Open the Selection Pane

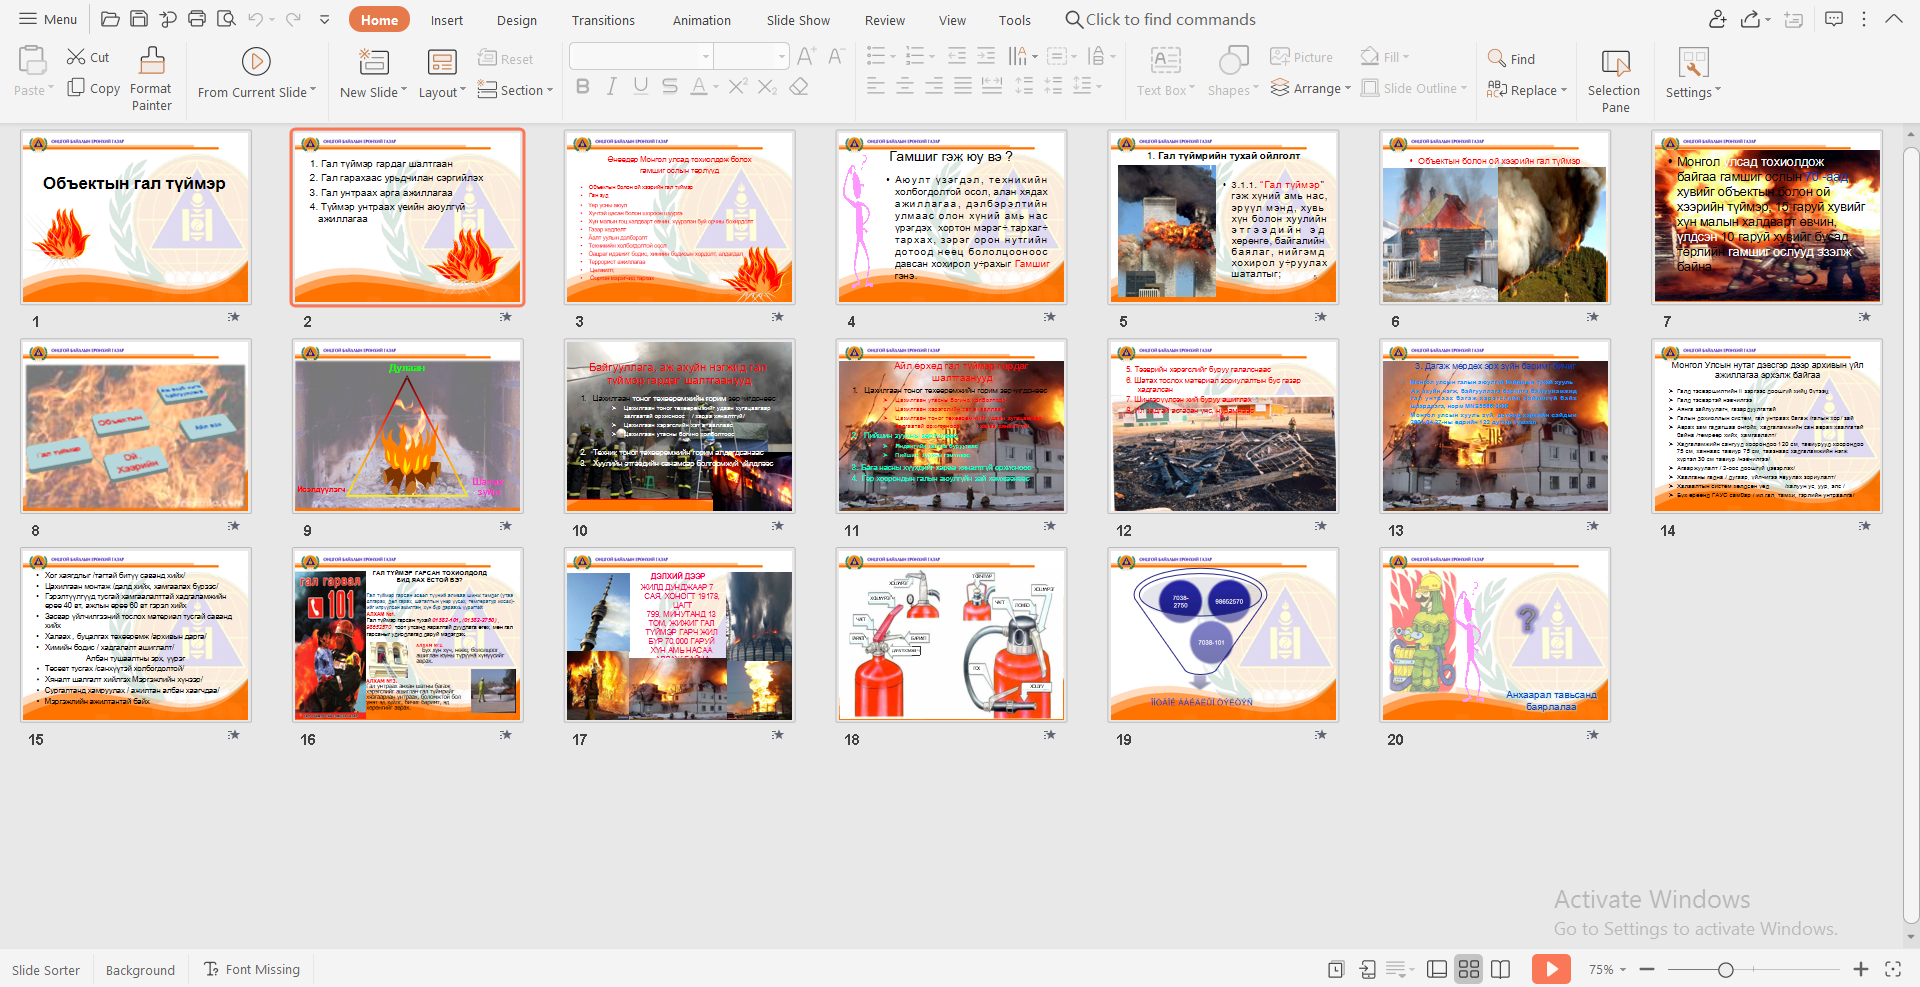pyautogui.click(x=1614, y=64)
